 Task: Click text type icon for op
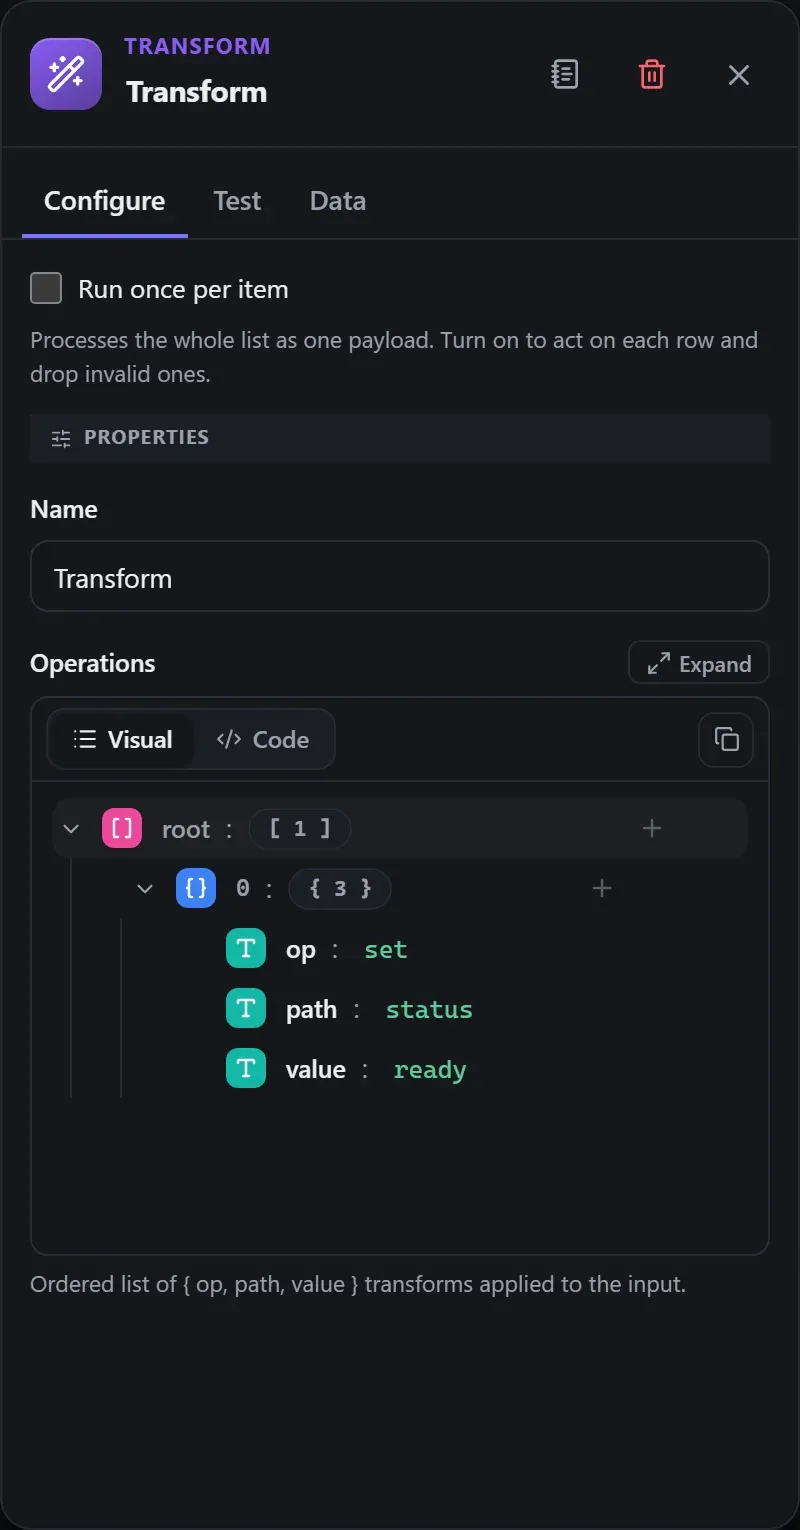tap(246, 949)
